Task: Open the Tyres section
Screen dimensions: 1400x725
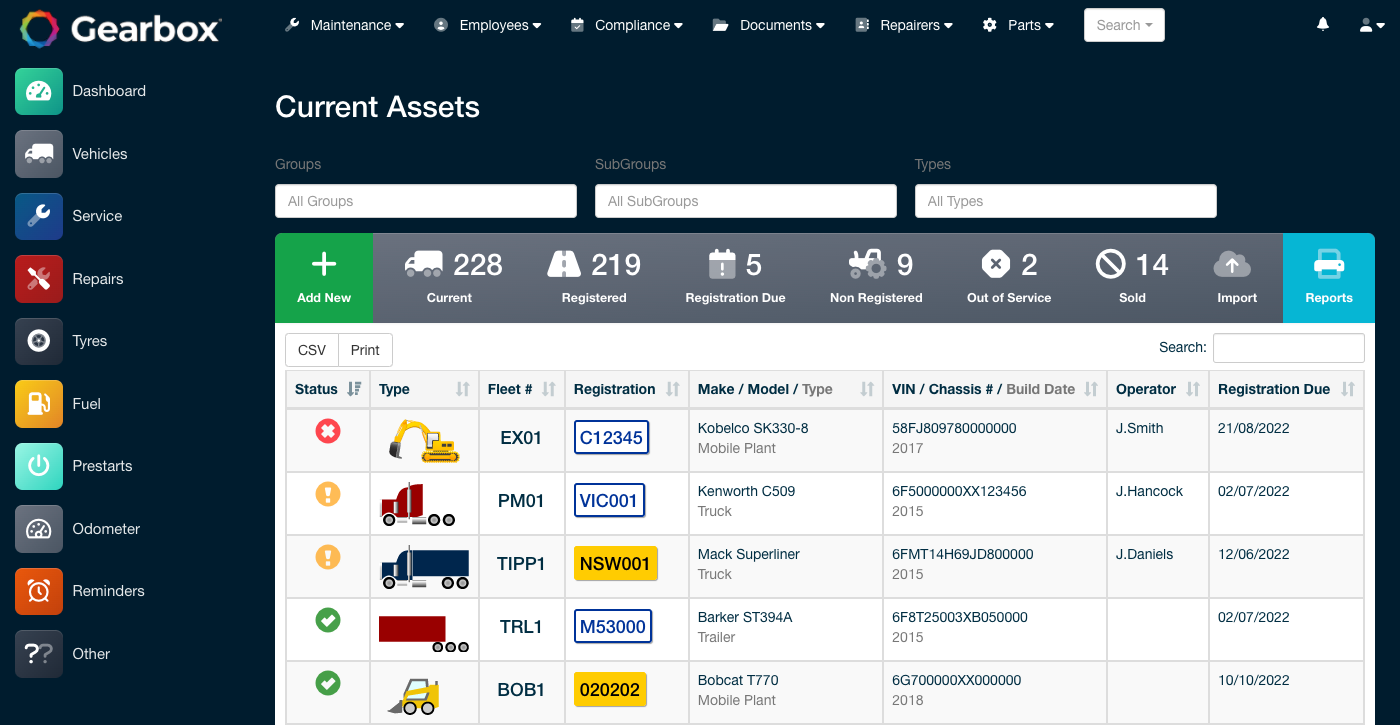Action: (89, 341)
